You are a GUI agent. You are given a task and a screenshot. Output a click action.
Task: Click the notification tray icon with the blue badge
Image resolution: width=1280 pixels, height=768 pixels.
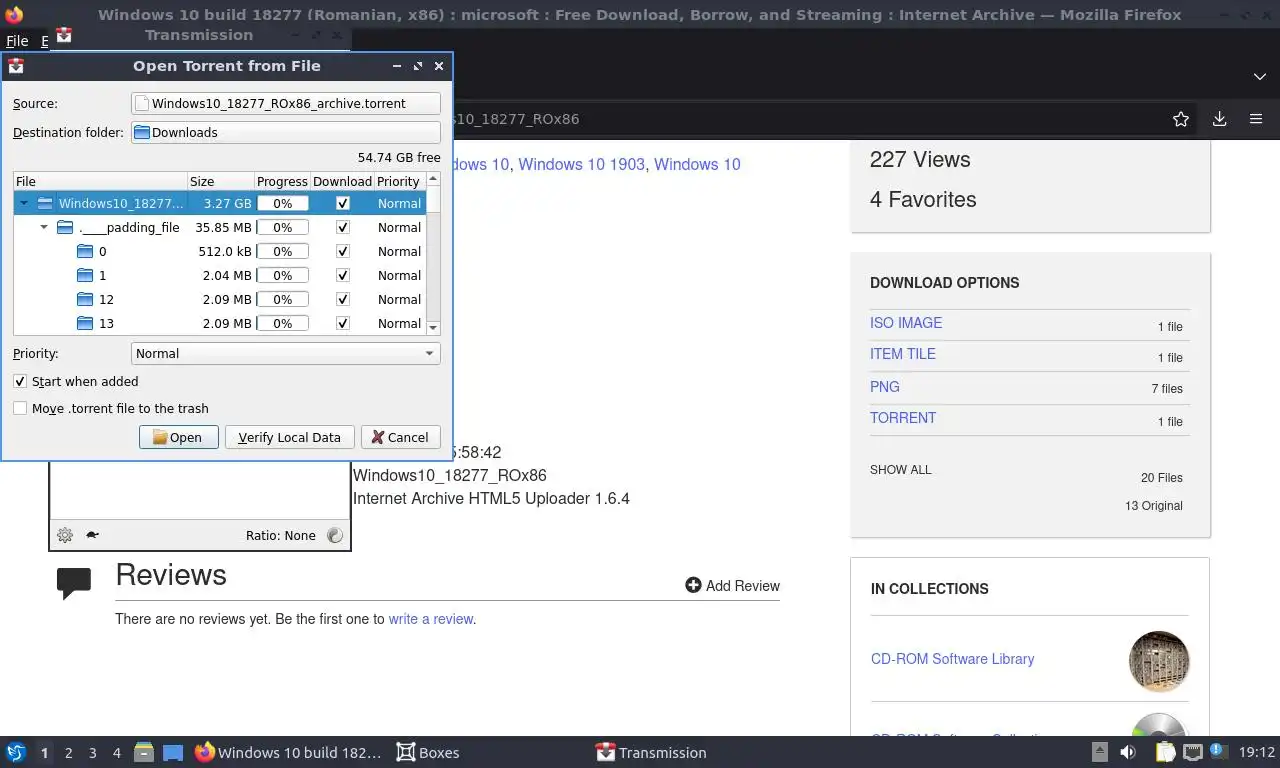[x=1219, y=751]
